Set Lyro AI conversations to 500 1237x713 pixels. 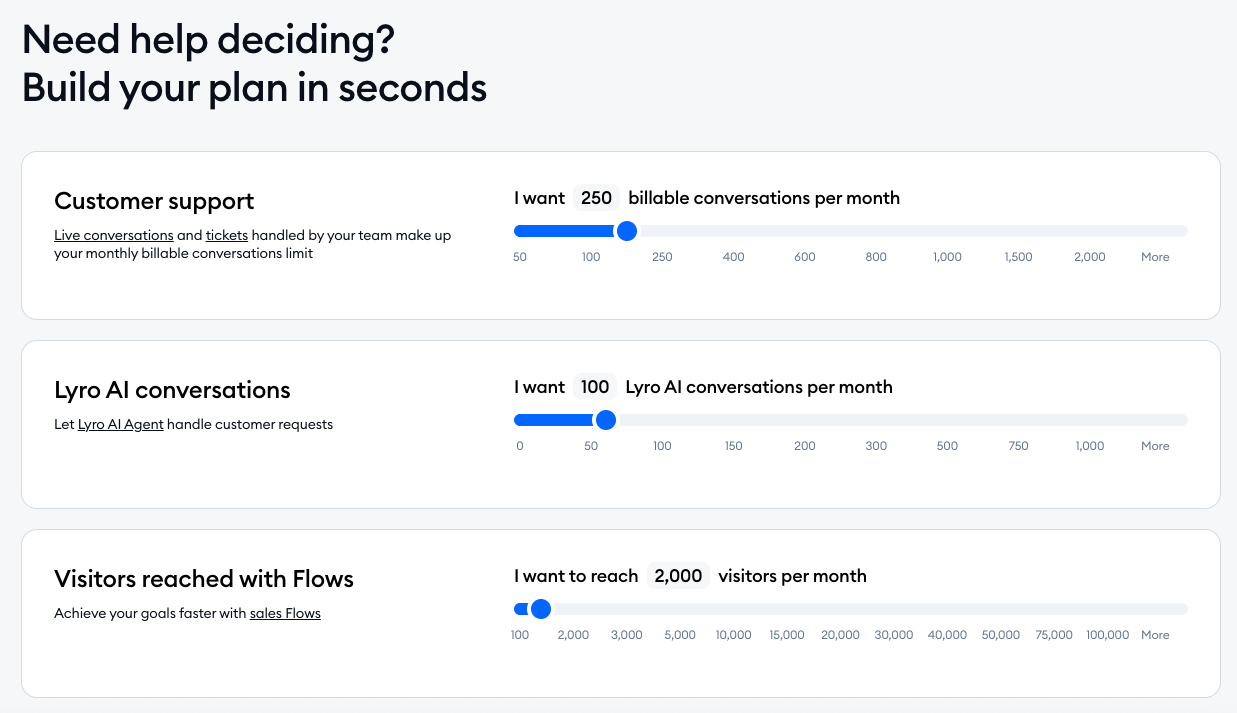[x=947, y=421]
